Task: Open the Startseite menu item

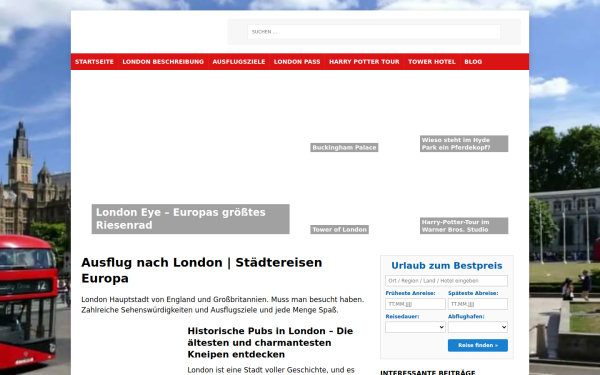Action: [x=94, y=62]
